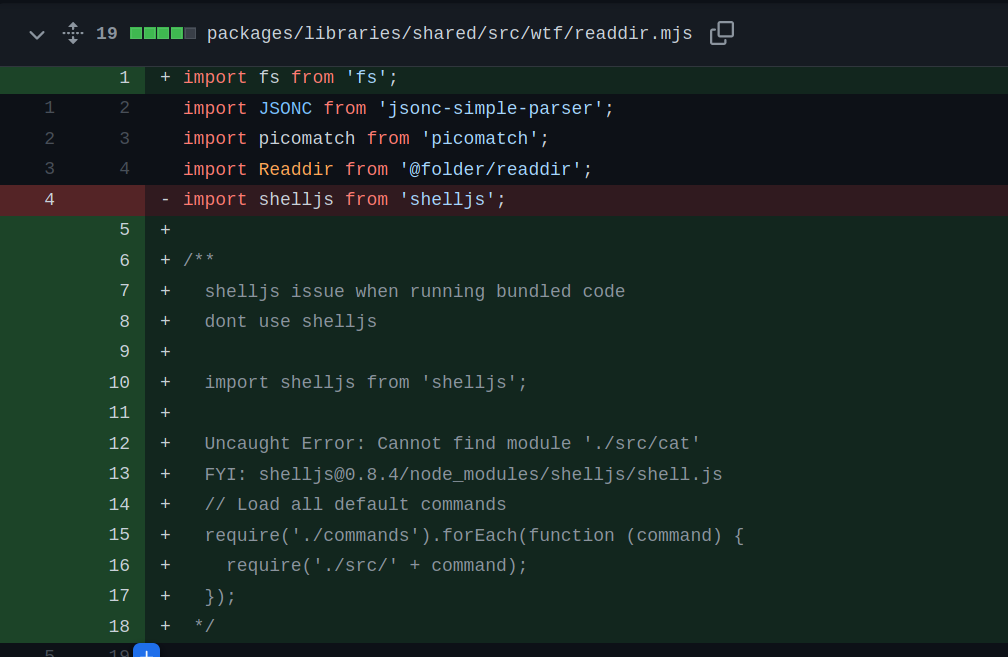Click line importing picomatch
Viewport: 1008px width, 657px height.
(x=366, y=138)
